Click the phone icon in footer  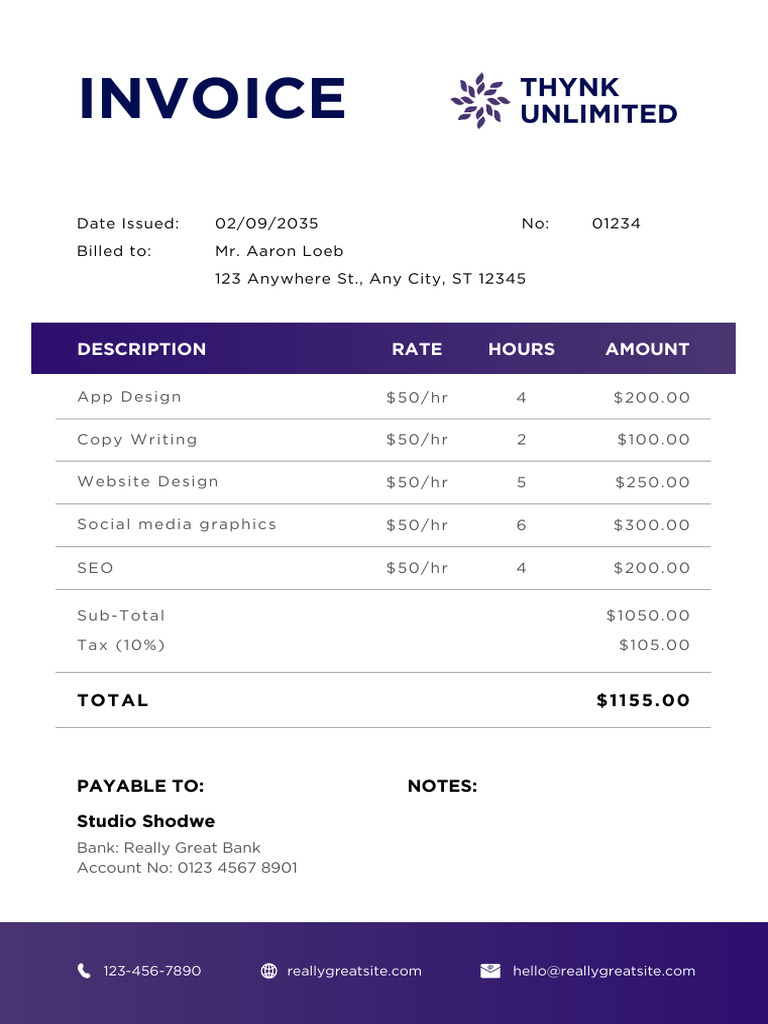click(84, 970)
